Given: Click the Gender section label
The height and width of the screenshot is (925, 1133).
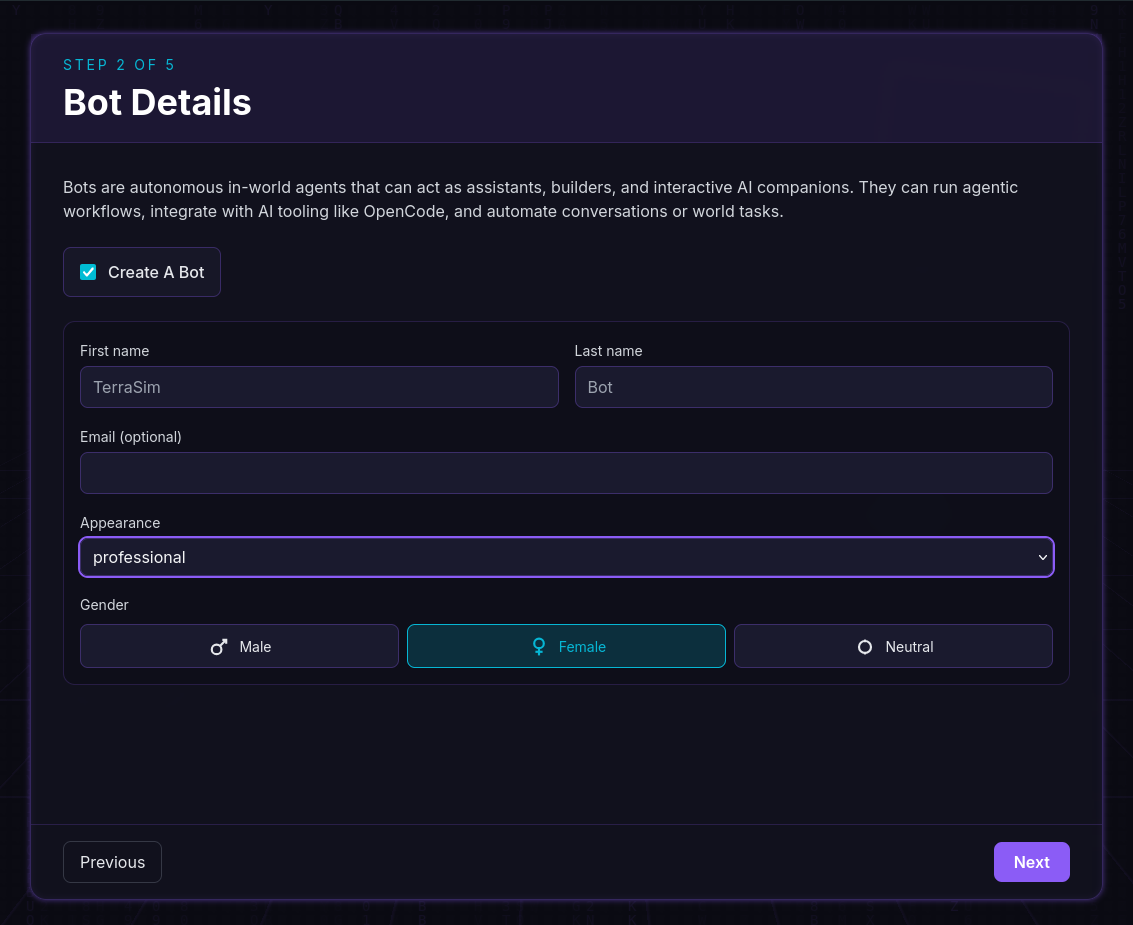Looking at the screenshot, I should click(x=104, y=605).
